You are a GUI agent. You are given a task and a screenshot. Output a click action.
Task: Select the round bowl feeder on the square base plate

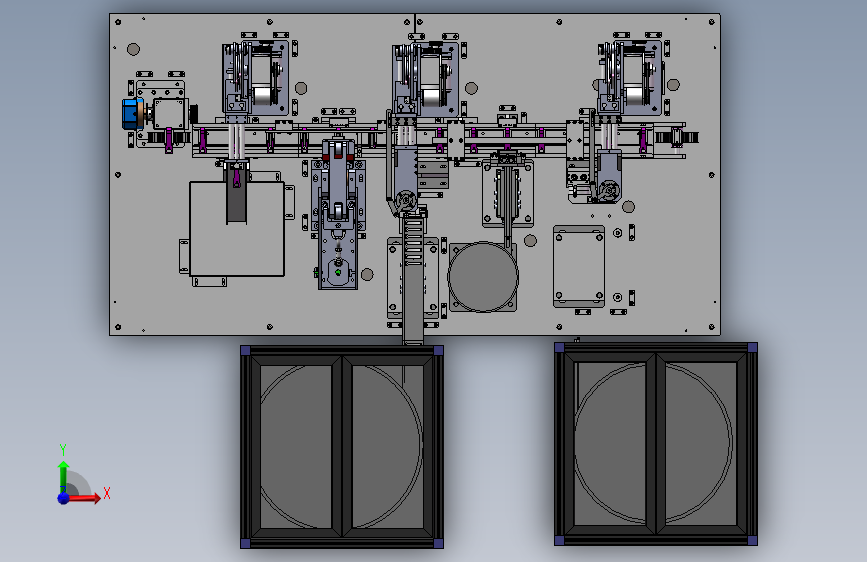[483, 276]
